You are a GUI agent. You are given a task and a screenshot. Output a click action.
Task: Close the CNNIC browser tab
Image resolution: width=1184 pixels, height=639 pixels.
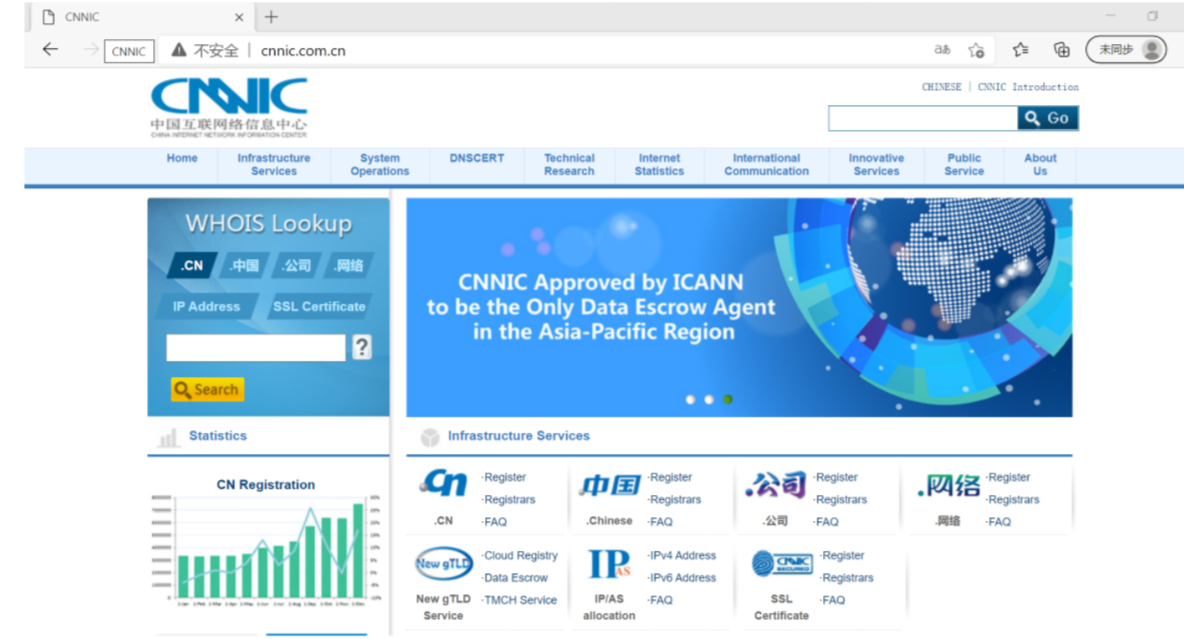pos(239,17)
